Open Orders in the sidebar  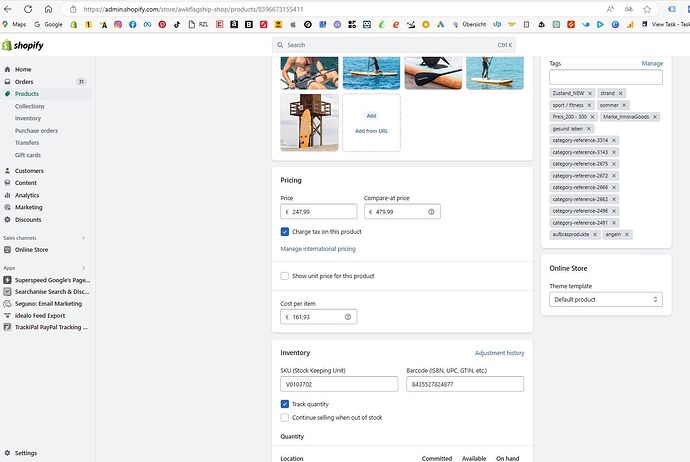[24, 82]
